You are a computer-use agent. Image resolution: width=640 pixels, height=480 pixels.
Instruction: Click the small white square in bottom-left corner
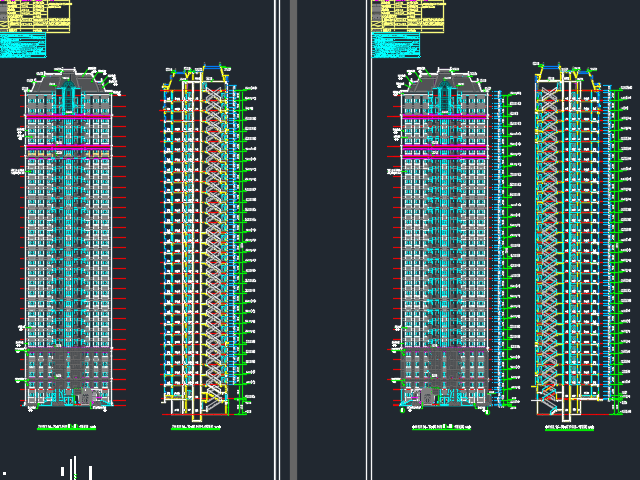[4, 473]
